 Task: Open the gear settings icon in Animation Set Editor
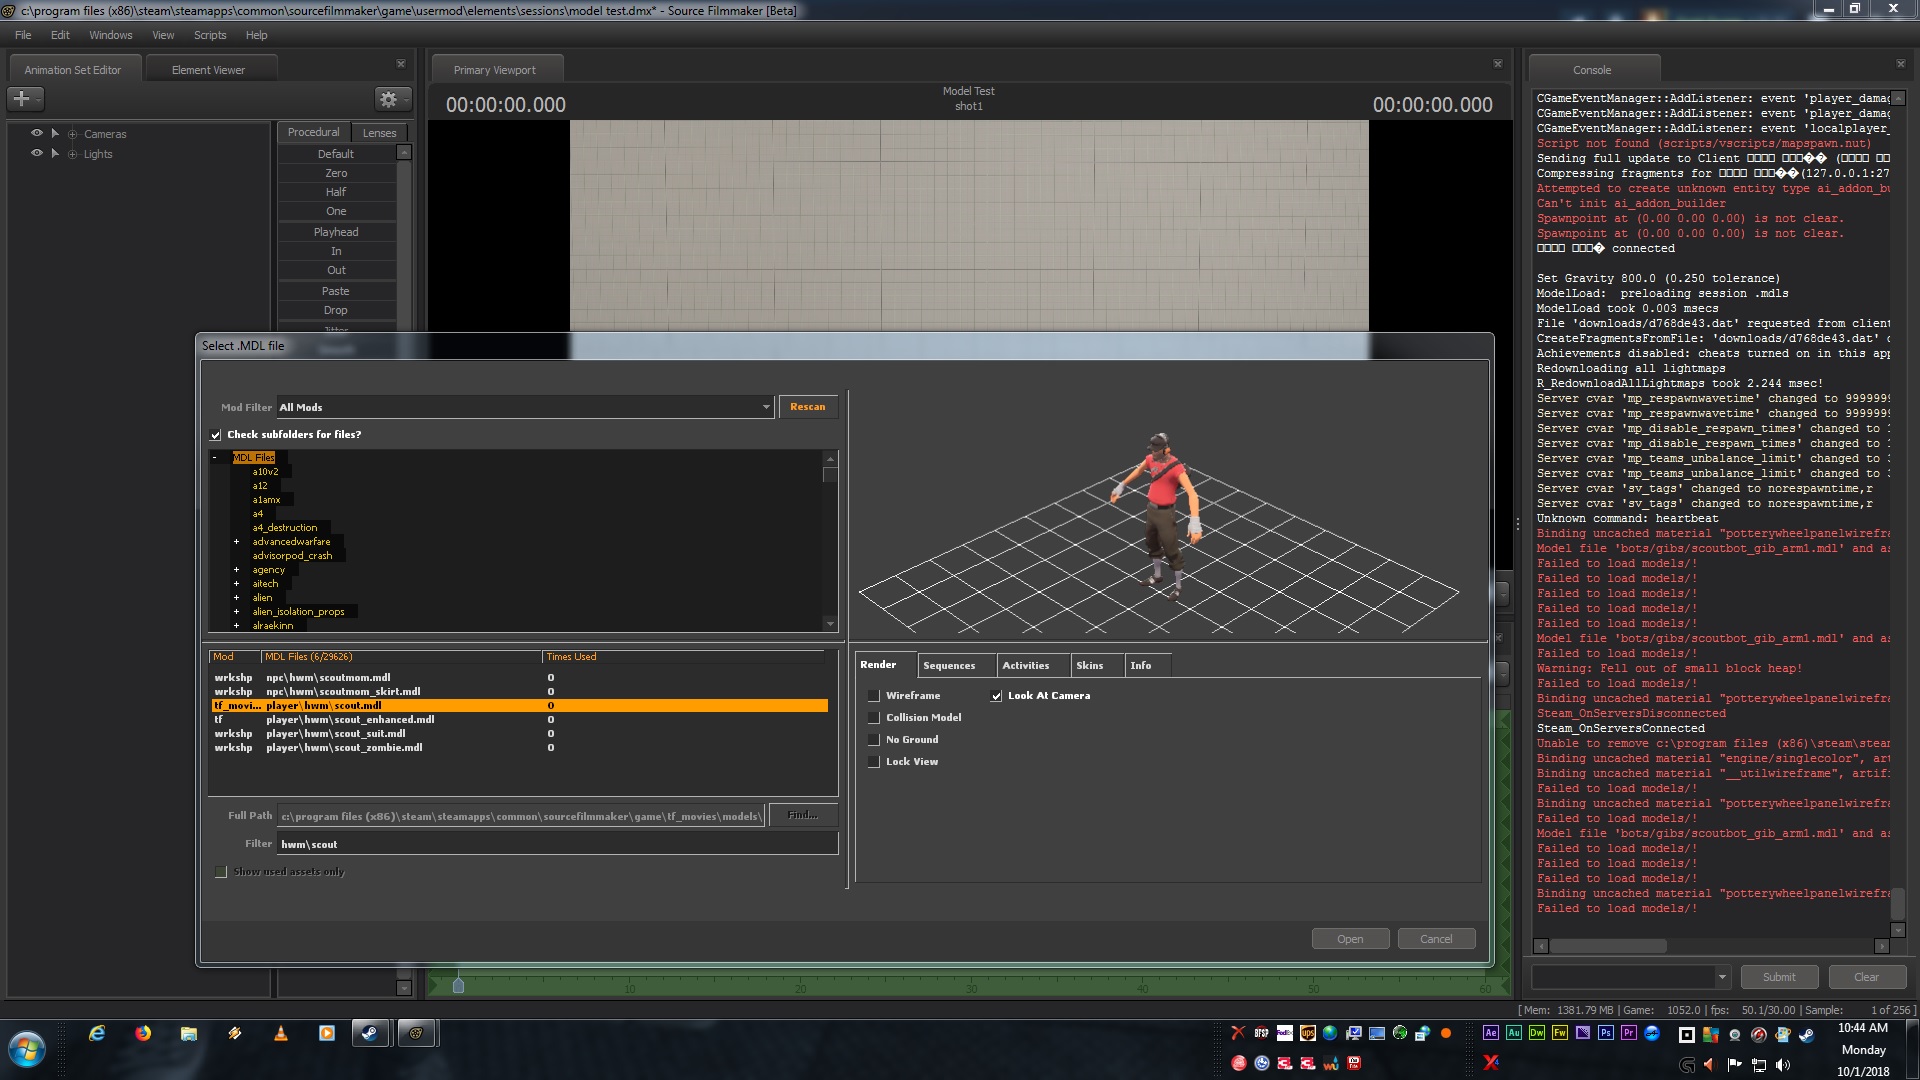(388, 99)
